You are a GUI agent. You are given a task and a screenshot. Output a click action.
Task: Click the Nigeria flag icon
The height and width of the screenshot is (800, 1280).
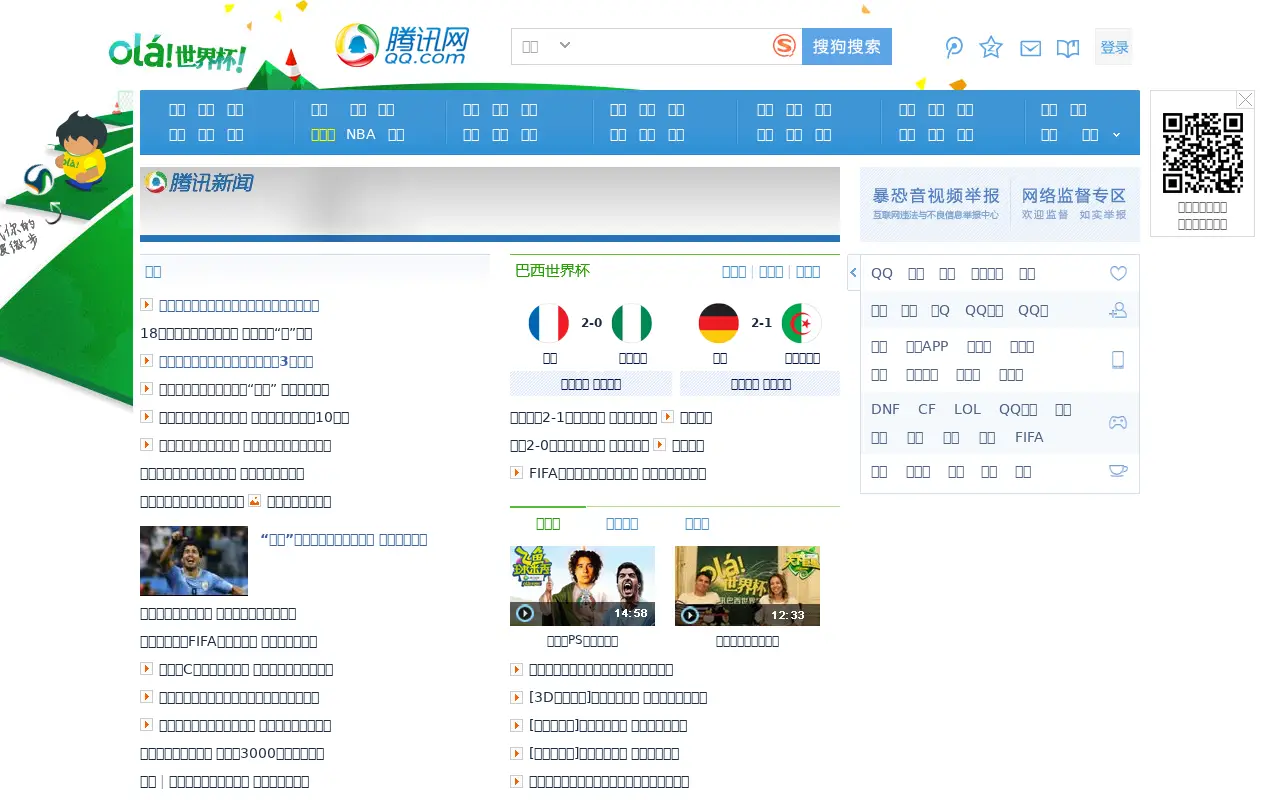(632, 323)
